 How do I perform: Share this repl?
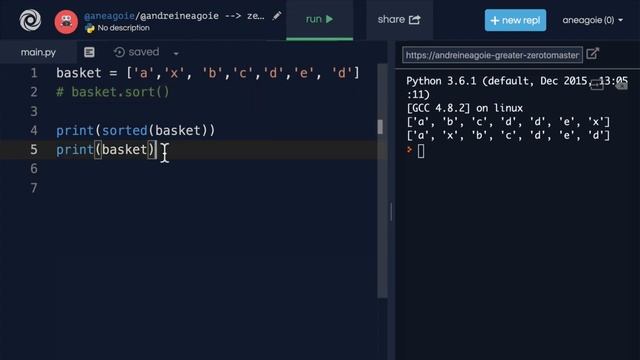(x=399, y=20)
